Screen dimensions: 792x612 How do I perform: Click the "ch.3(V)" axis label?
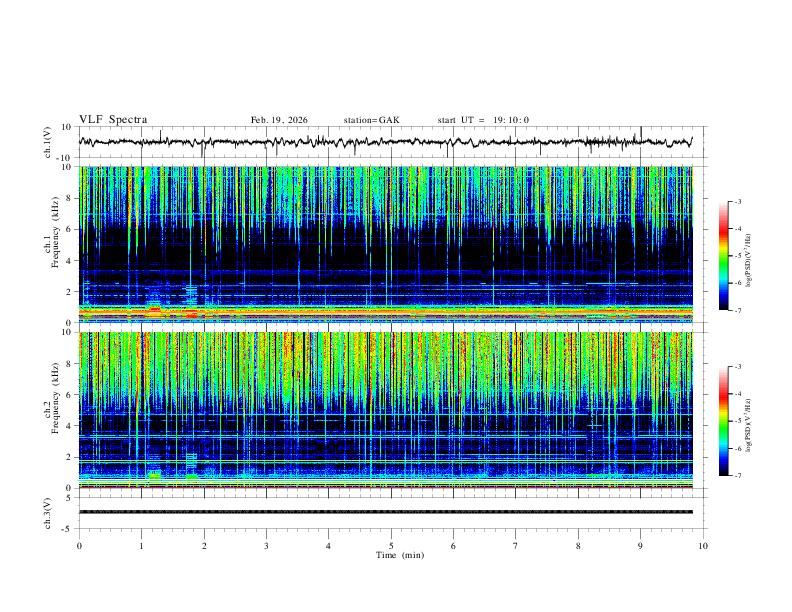(x=48, y=513)
